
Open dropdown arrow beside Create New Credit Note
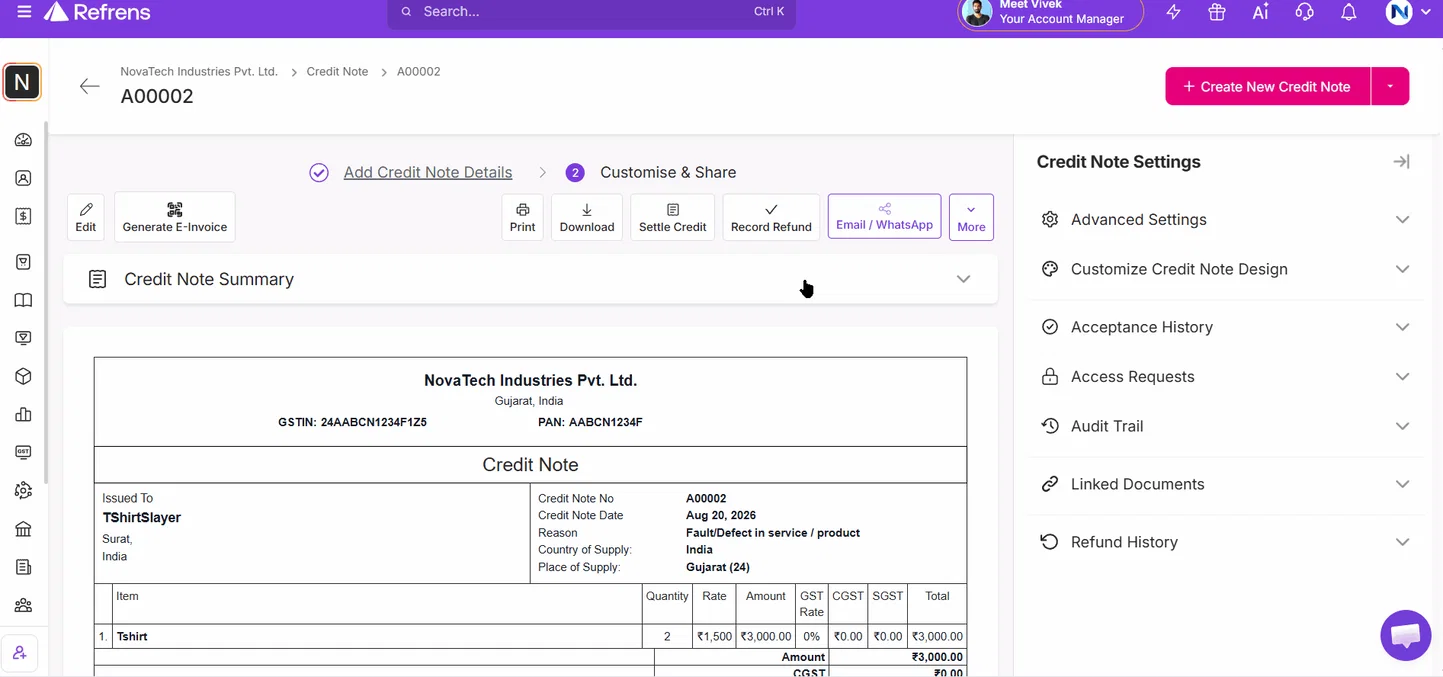pos(1390,86)
